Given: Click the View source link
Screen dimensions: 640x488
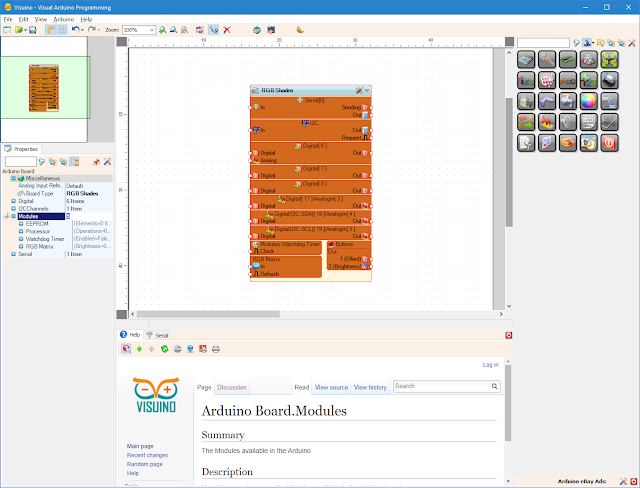Looking at the screenshot, I should [331, 387].
